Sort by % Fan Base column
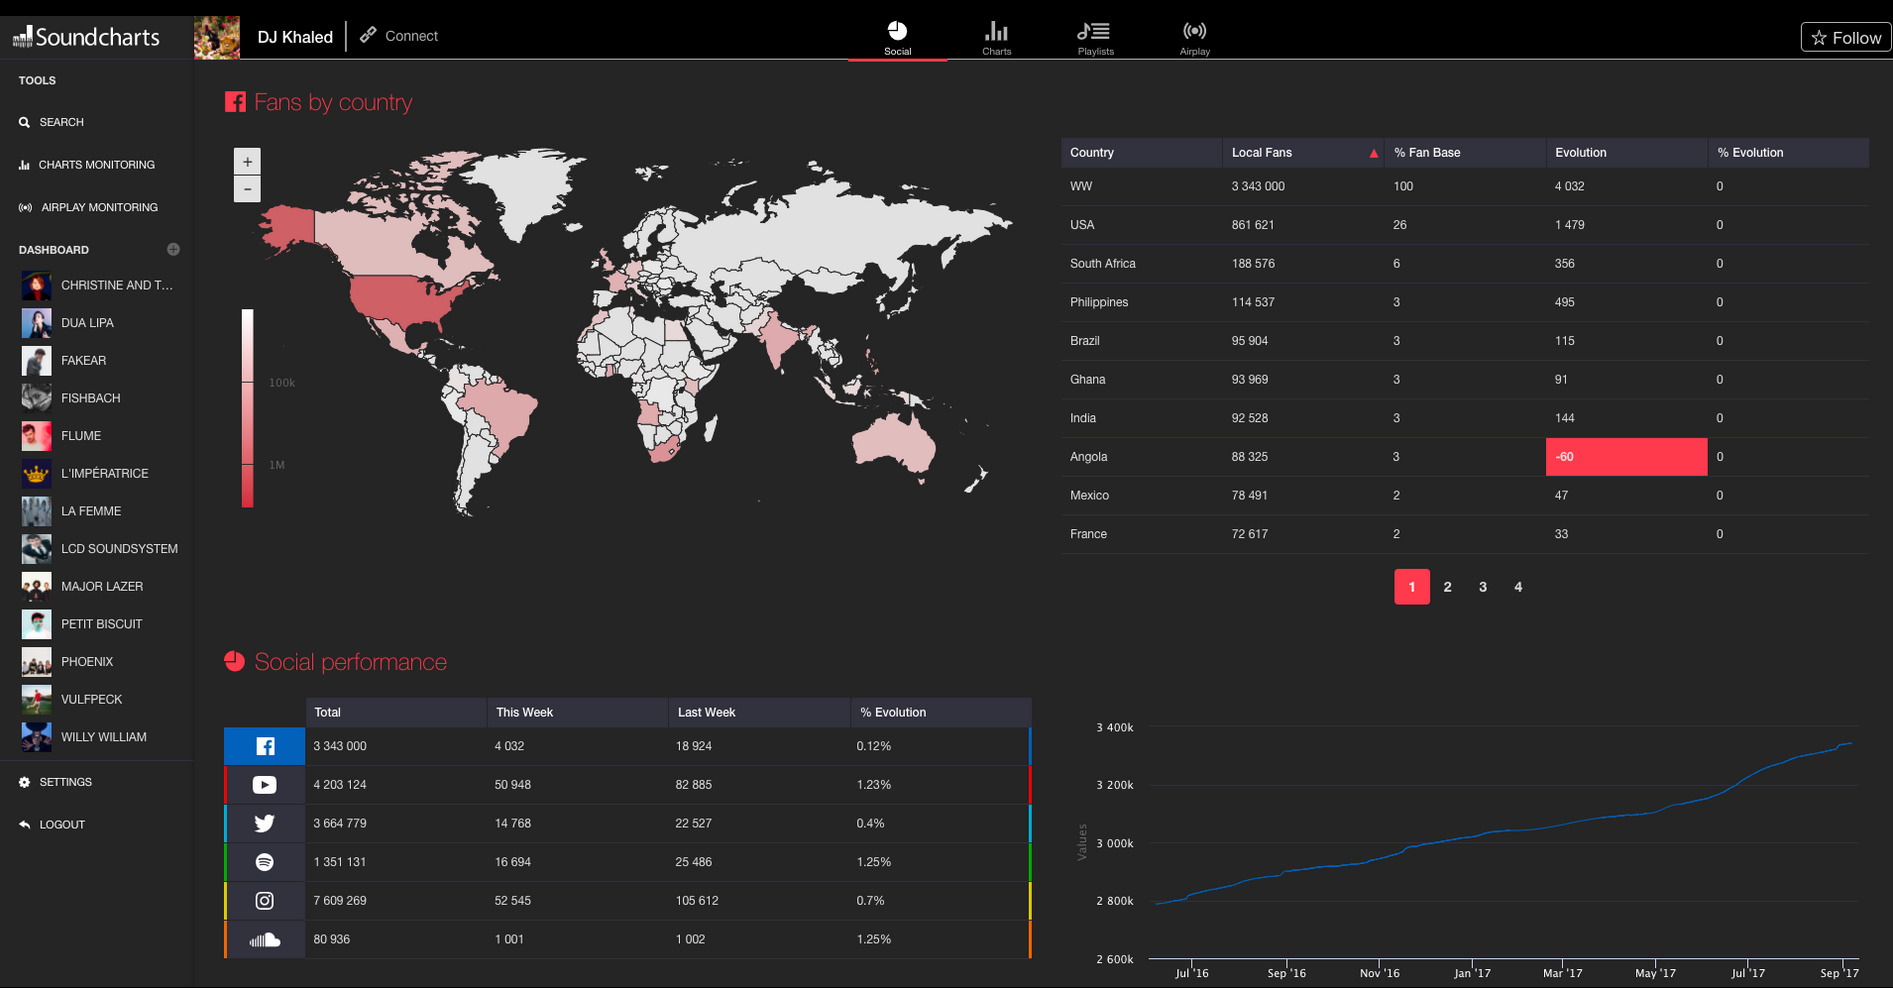Screen dimensions: 1893x988 pyautogui.click(x=1465, y=153)
